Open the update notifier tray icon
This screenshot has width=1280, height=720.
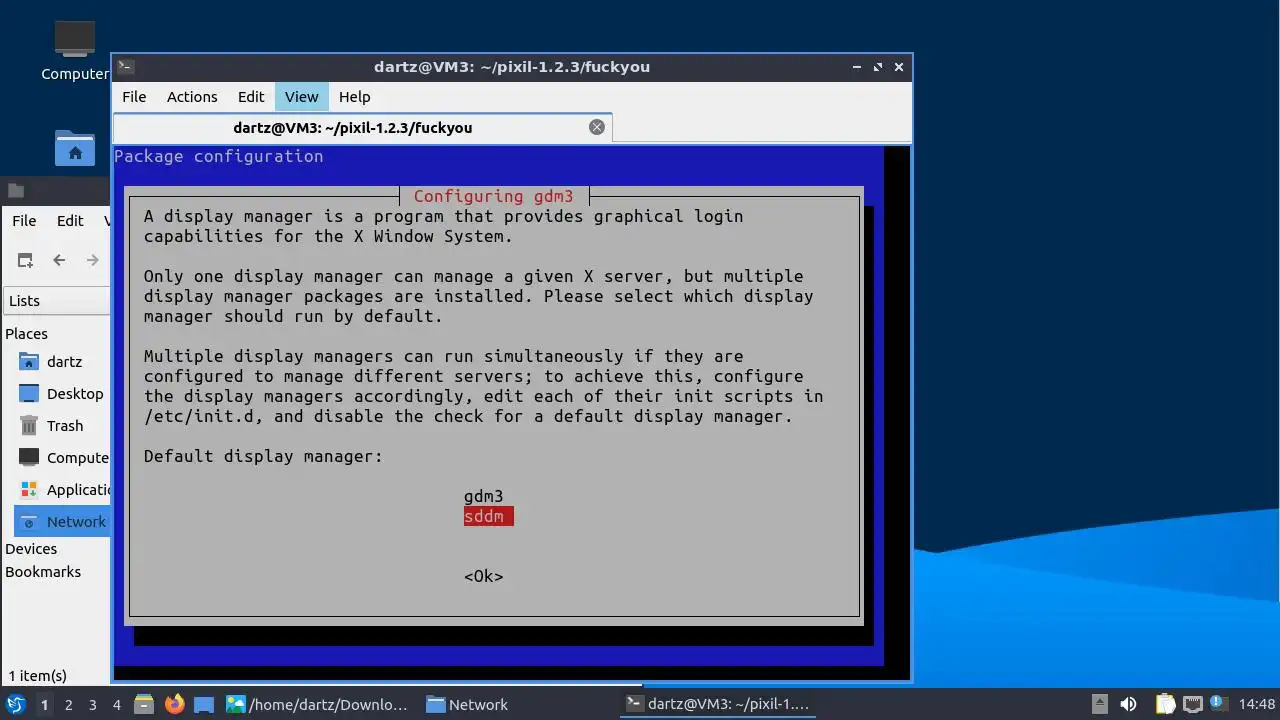point(1218,703)
